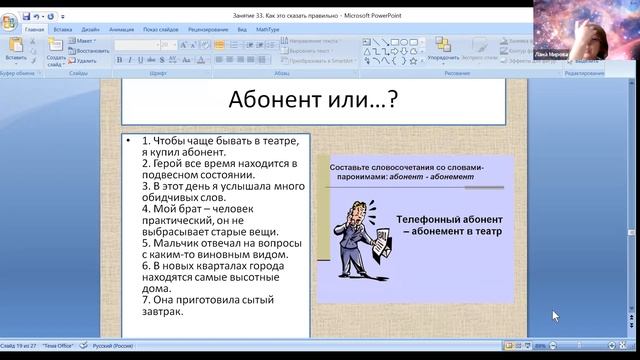The height and width of the screenshot is (360, 640).
Task: Open the Показ слайдов ribbon tab
Action: tap(160, 29)
